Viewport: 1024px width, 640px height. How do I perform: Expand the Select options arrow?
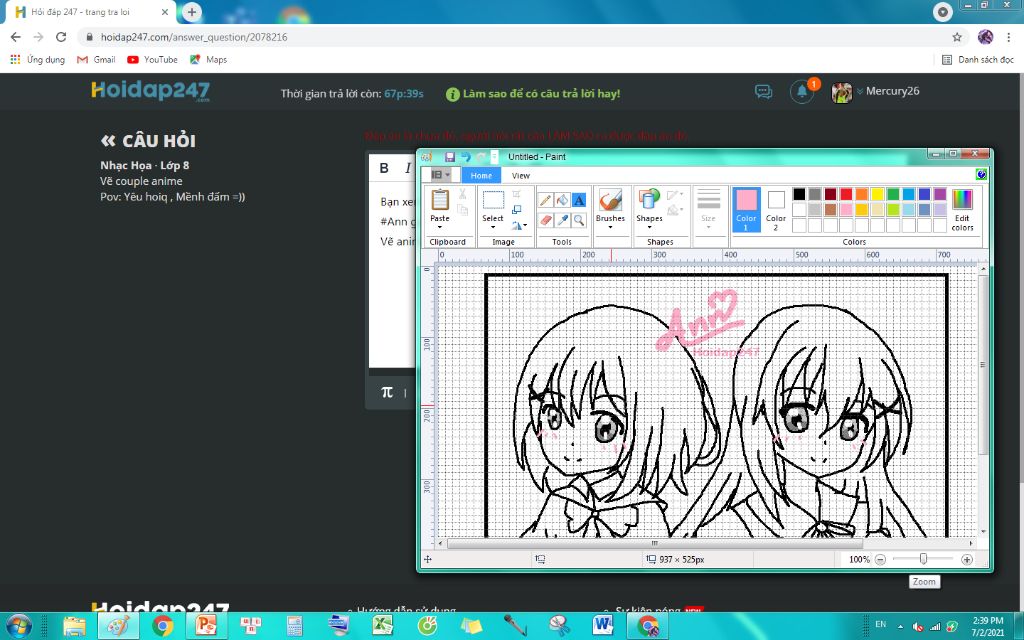(x=493, y=227)
